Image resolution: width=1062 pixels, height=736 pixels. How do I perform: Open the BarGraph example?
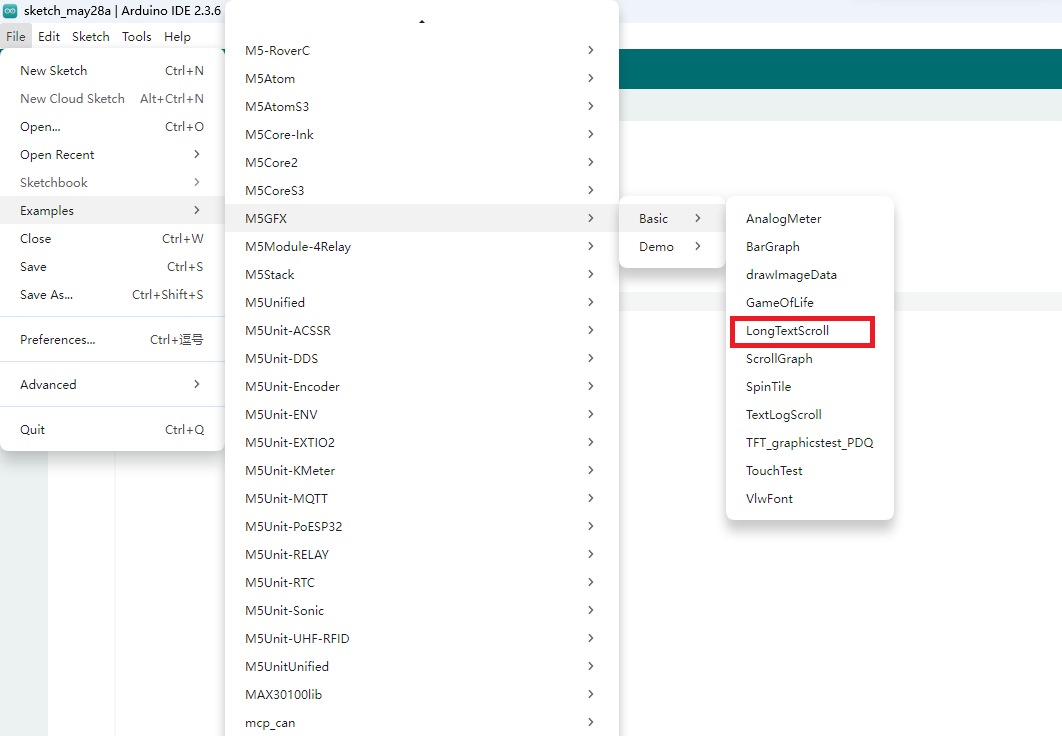809,246
